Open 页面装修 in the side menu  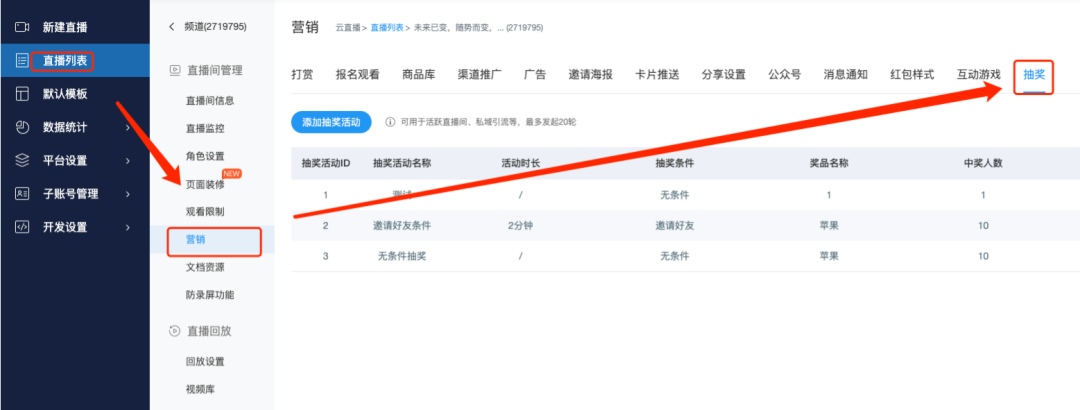coord(205,184)
